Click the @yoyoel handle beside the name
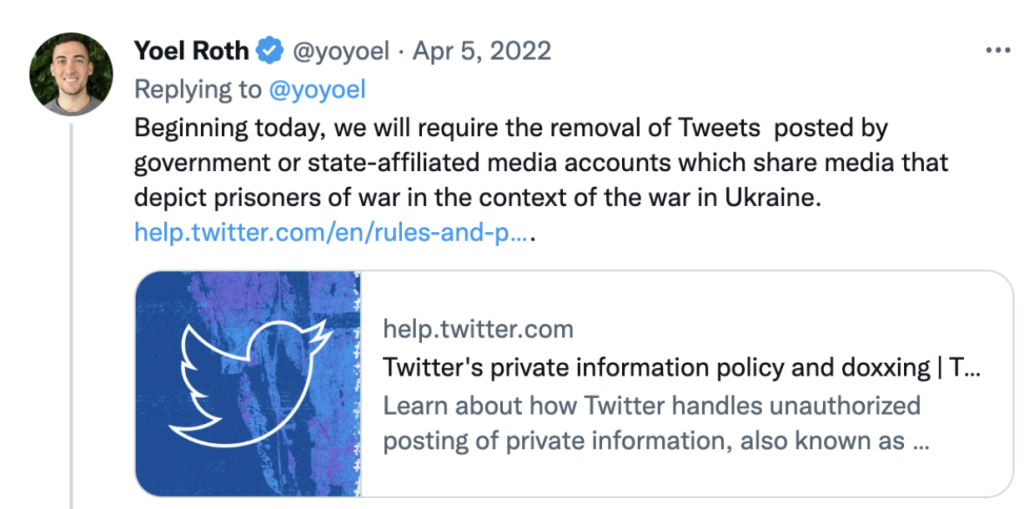Viewport: 1024px width, 509px height. 340,51
